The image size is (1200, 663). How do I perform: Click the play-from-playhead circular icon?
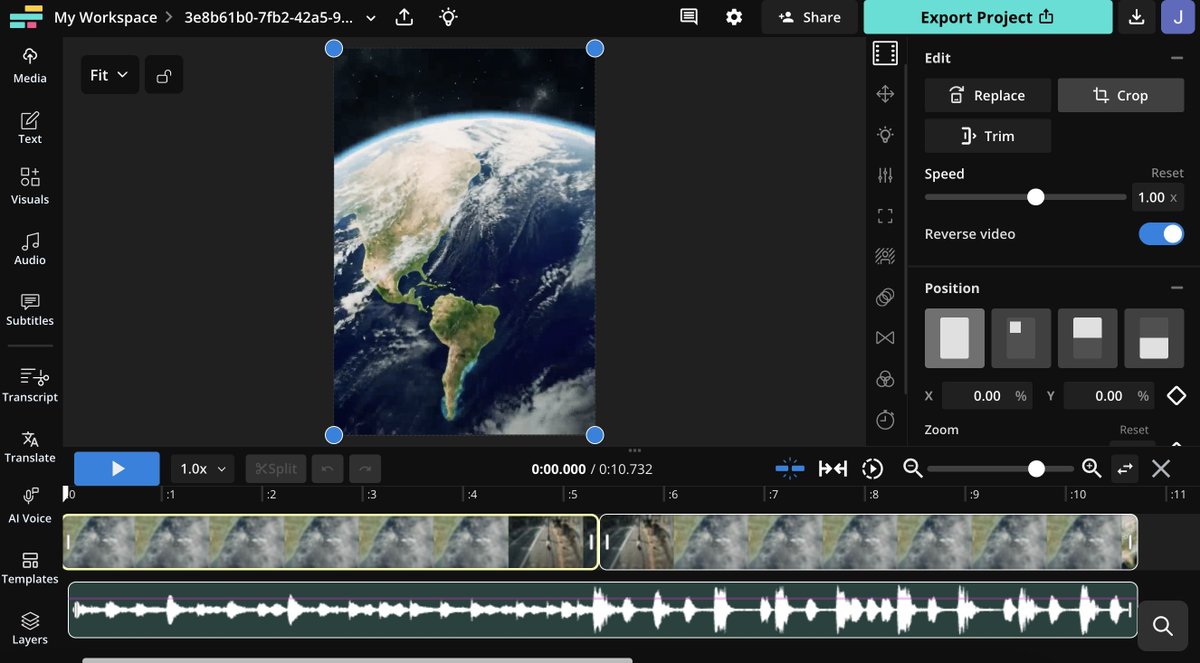[x=873, y=468]
